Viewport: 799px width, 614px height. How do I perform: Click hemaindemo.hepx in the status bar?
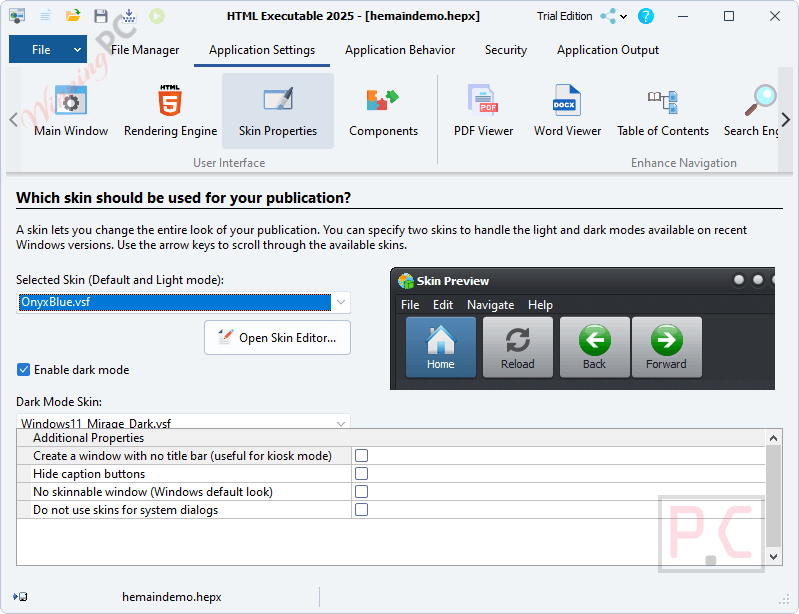coord(172,597)
